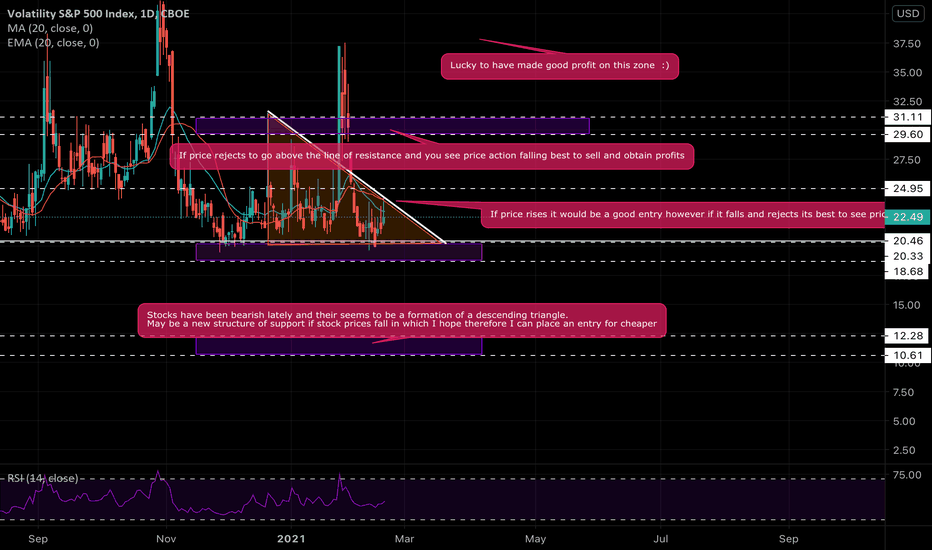Select the 10.61 price line label
This screenshot has height=550, width=932.
pyautogui.click(x=908, y=356)
